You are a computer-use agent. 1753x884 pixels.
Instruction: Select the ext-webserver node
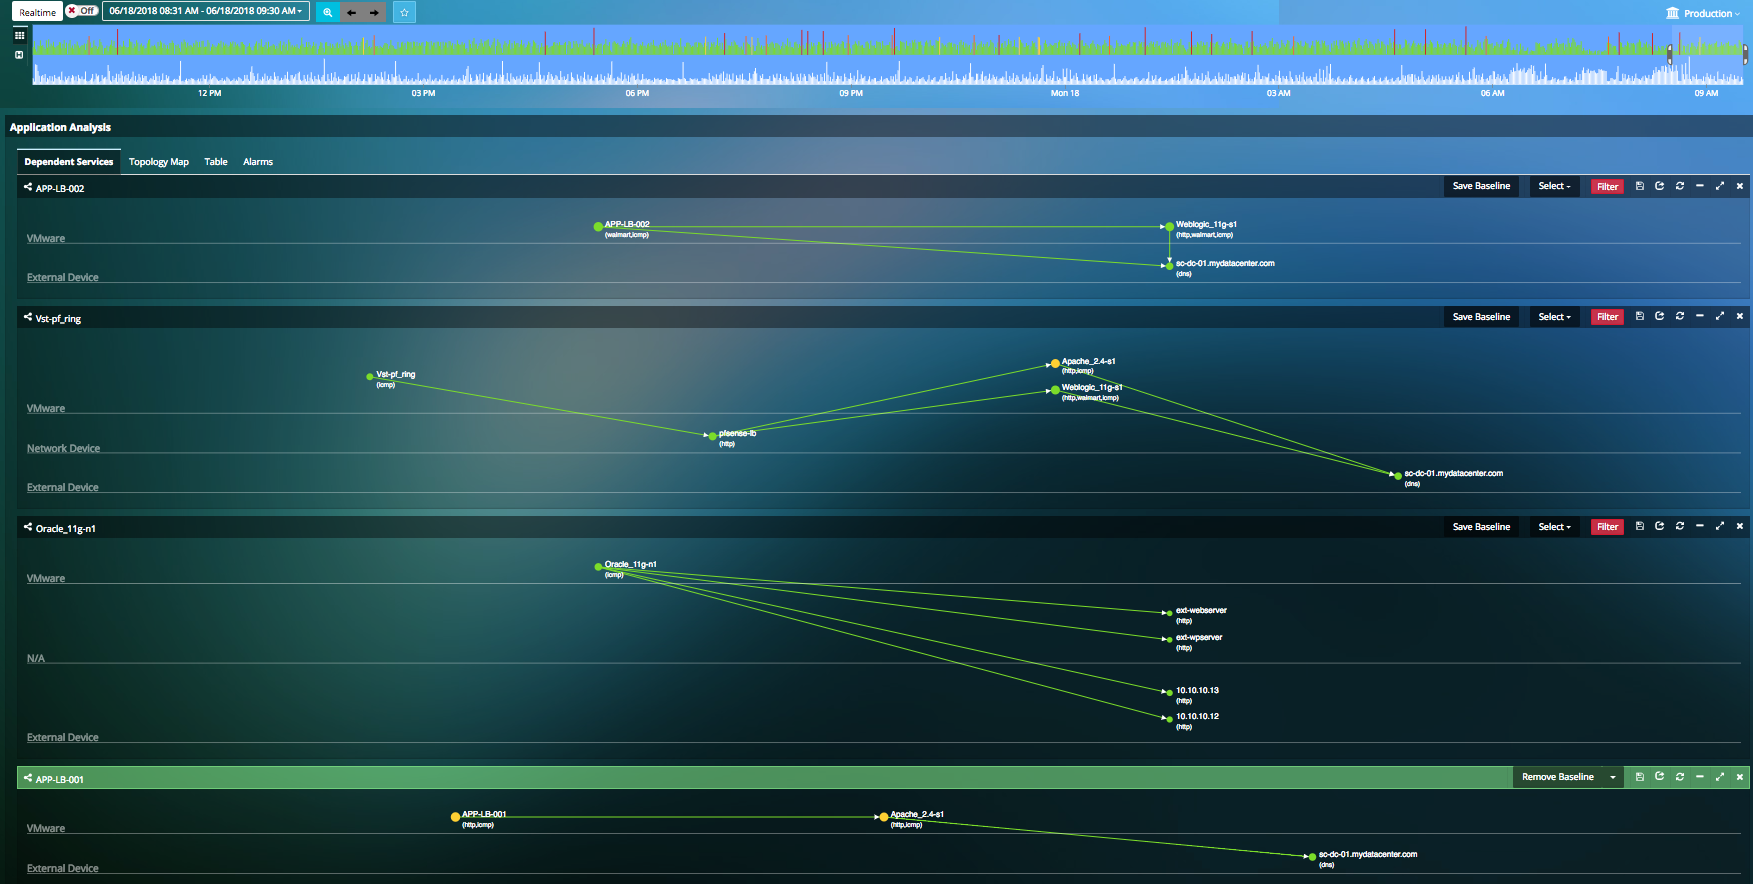click(1168, 613)
